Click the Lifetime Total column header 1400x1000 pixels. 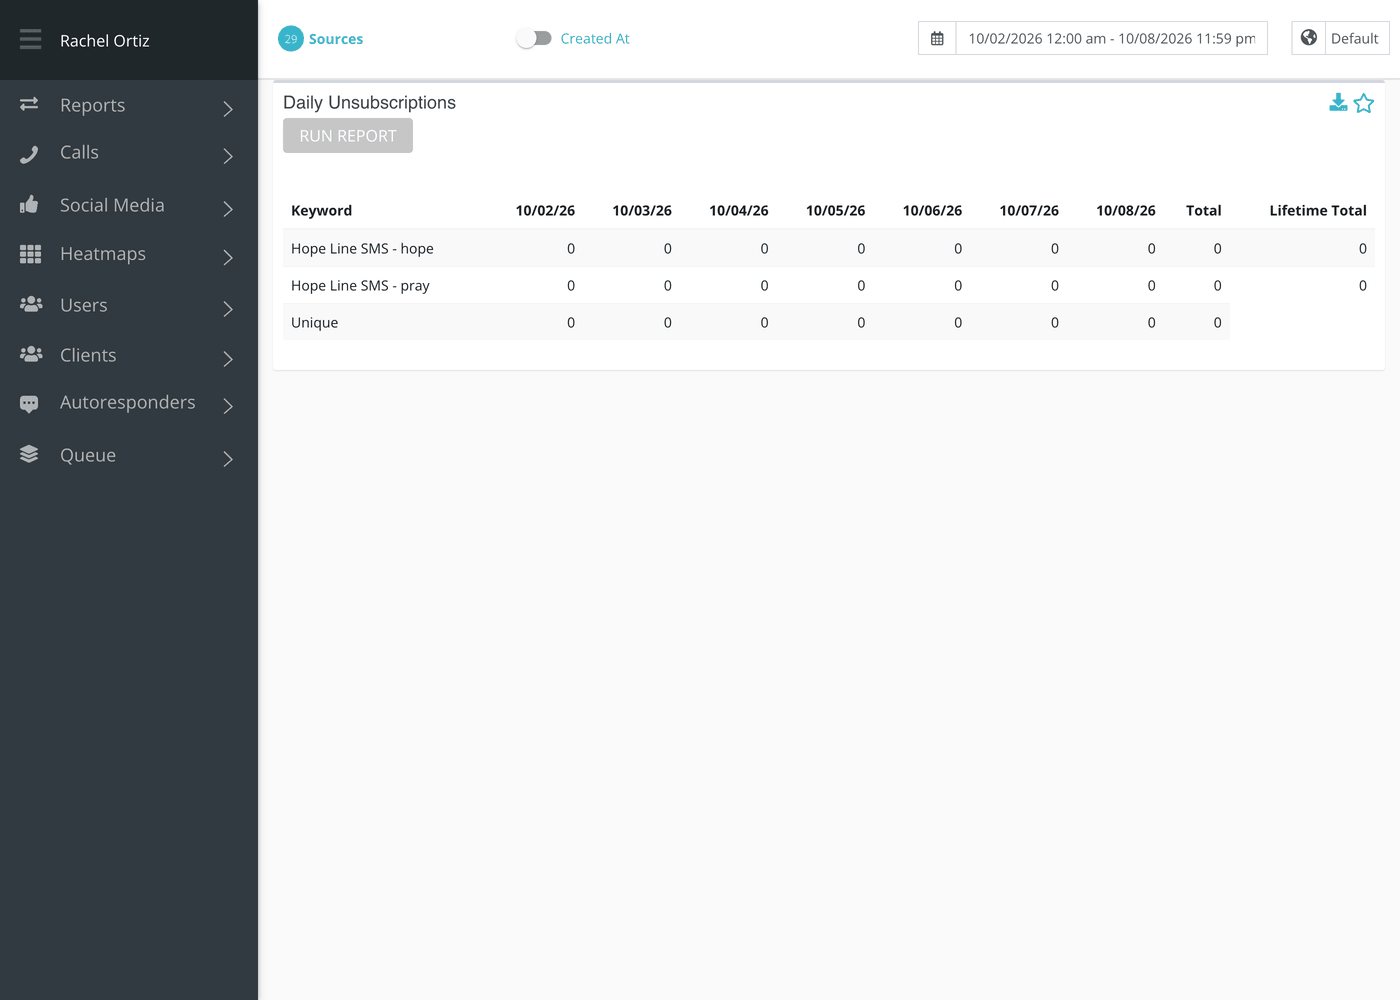pos(1318,210)
